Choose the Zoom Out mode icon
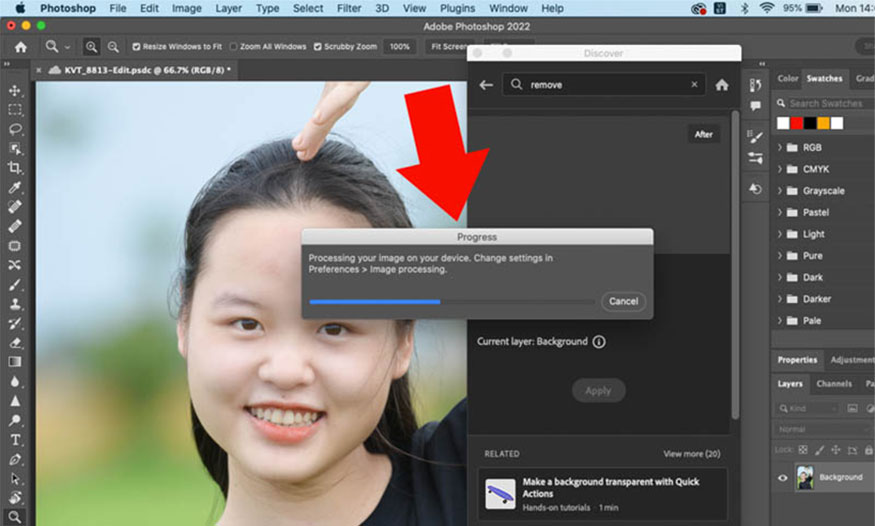The width and height of the screenshot is (875, 526). (113, 47)
